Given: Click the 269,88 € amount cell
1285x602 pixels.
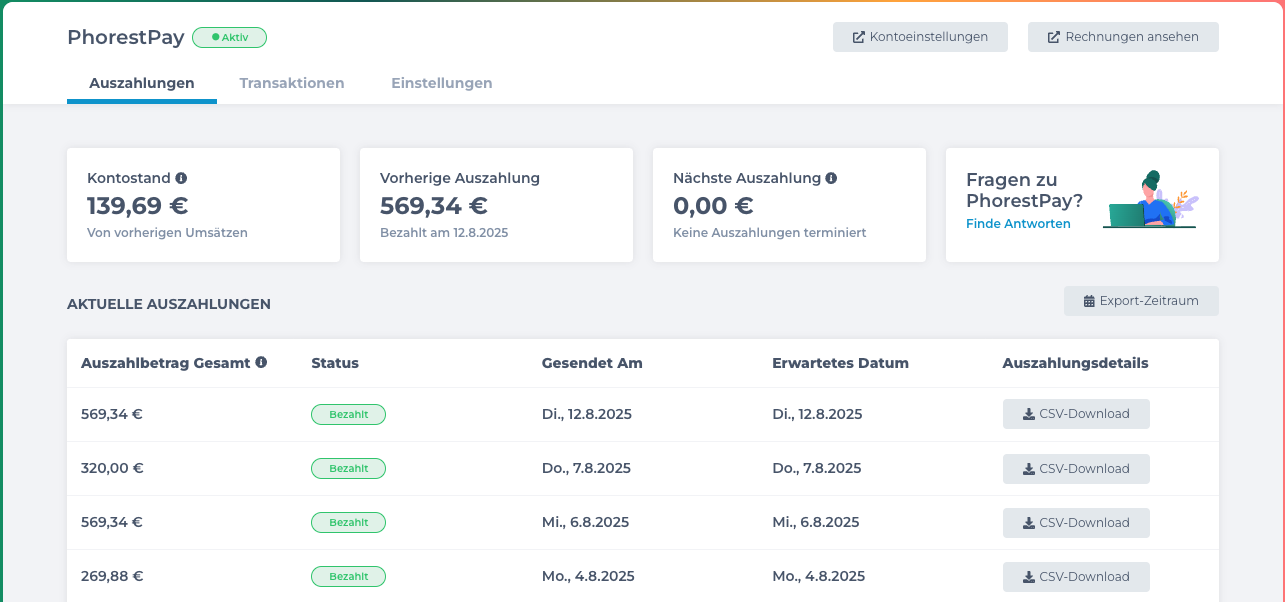Looking at the screenshot, I should click(112, 576).
